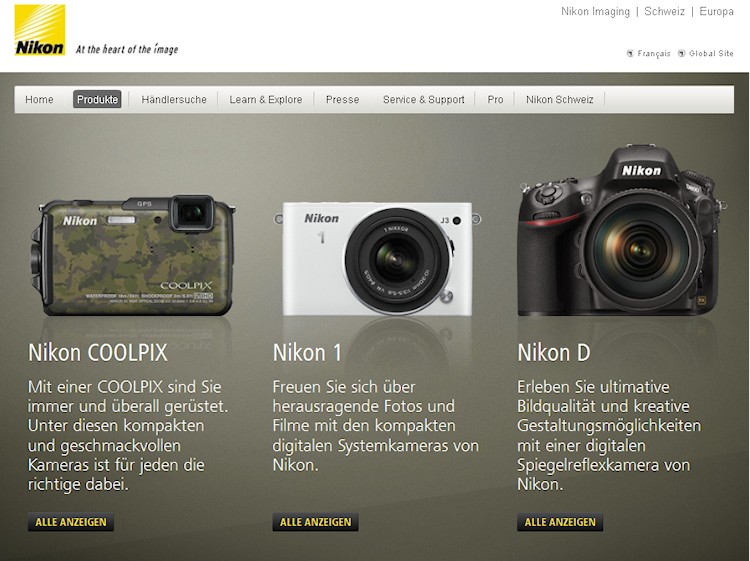The width and height of the screenshot is (750, 561).
Task: Click Alle Anzeigen under Nikon 1
Action: pos(316,522)
